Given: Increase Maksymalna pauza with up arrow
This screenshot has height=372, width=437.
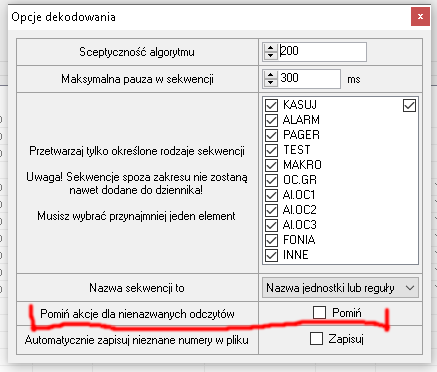Looking at the screenshot, I should pos(270,75).
